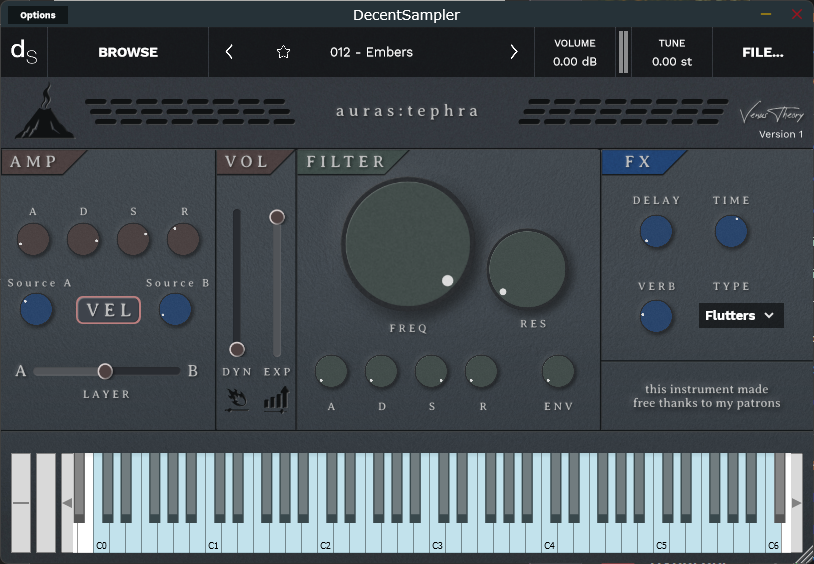Minimize the DecentSampler window
814x564 pixels.
click(x=766, y=15)
